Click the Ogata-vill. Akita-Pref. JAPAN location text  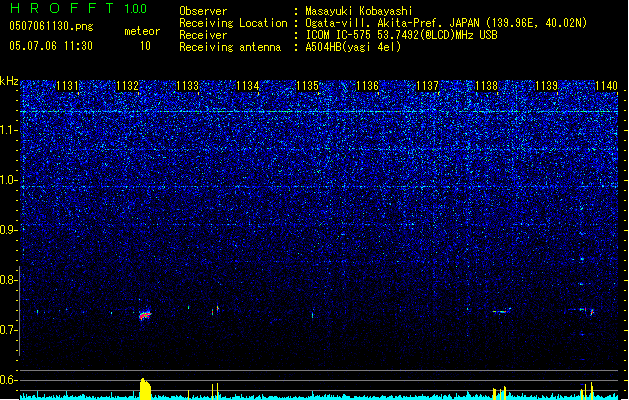(x=446, y=23)
